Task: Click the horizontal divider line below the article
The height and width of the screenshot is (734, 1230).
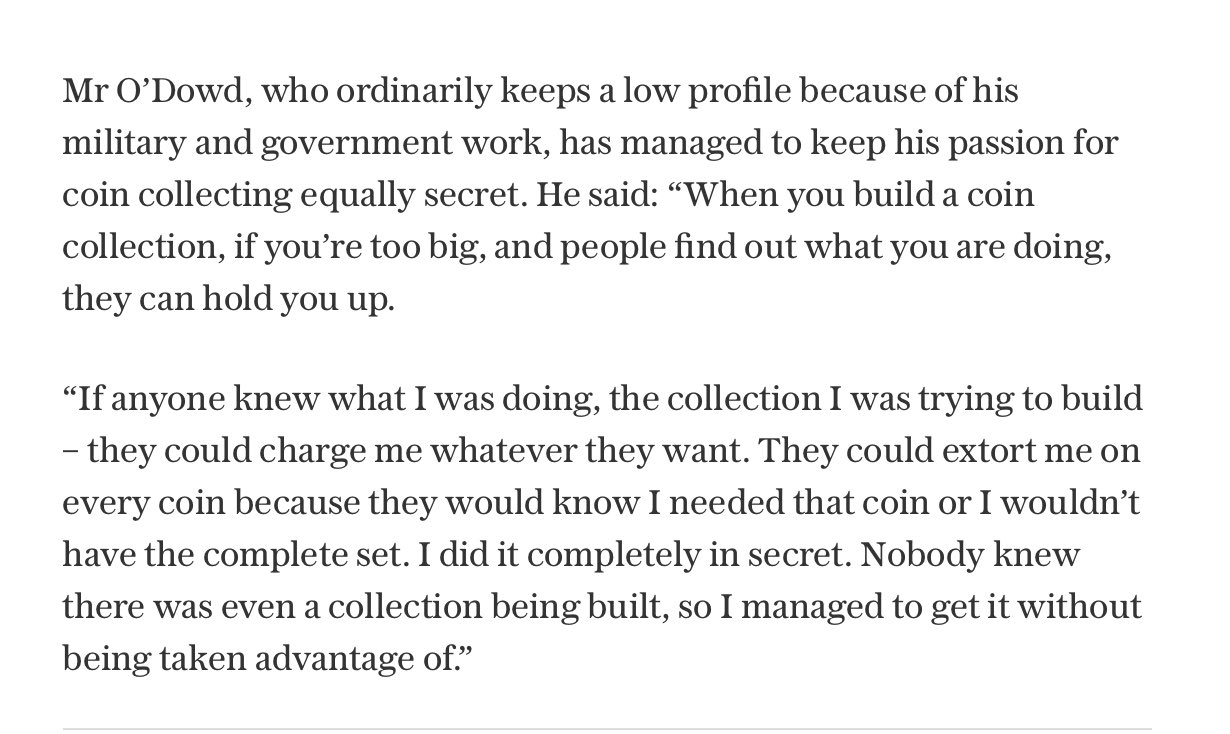Action: pyautogui.click(x=607, y=729)
